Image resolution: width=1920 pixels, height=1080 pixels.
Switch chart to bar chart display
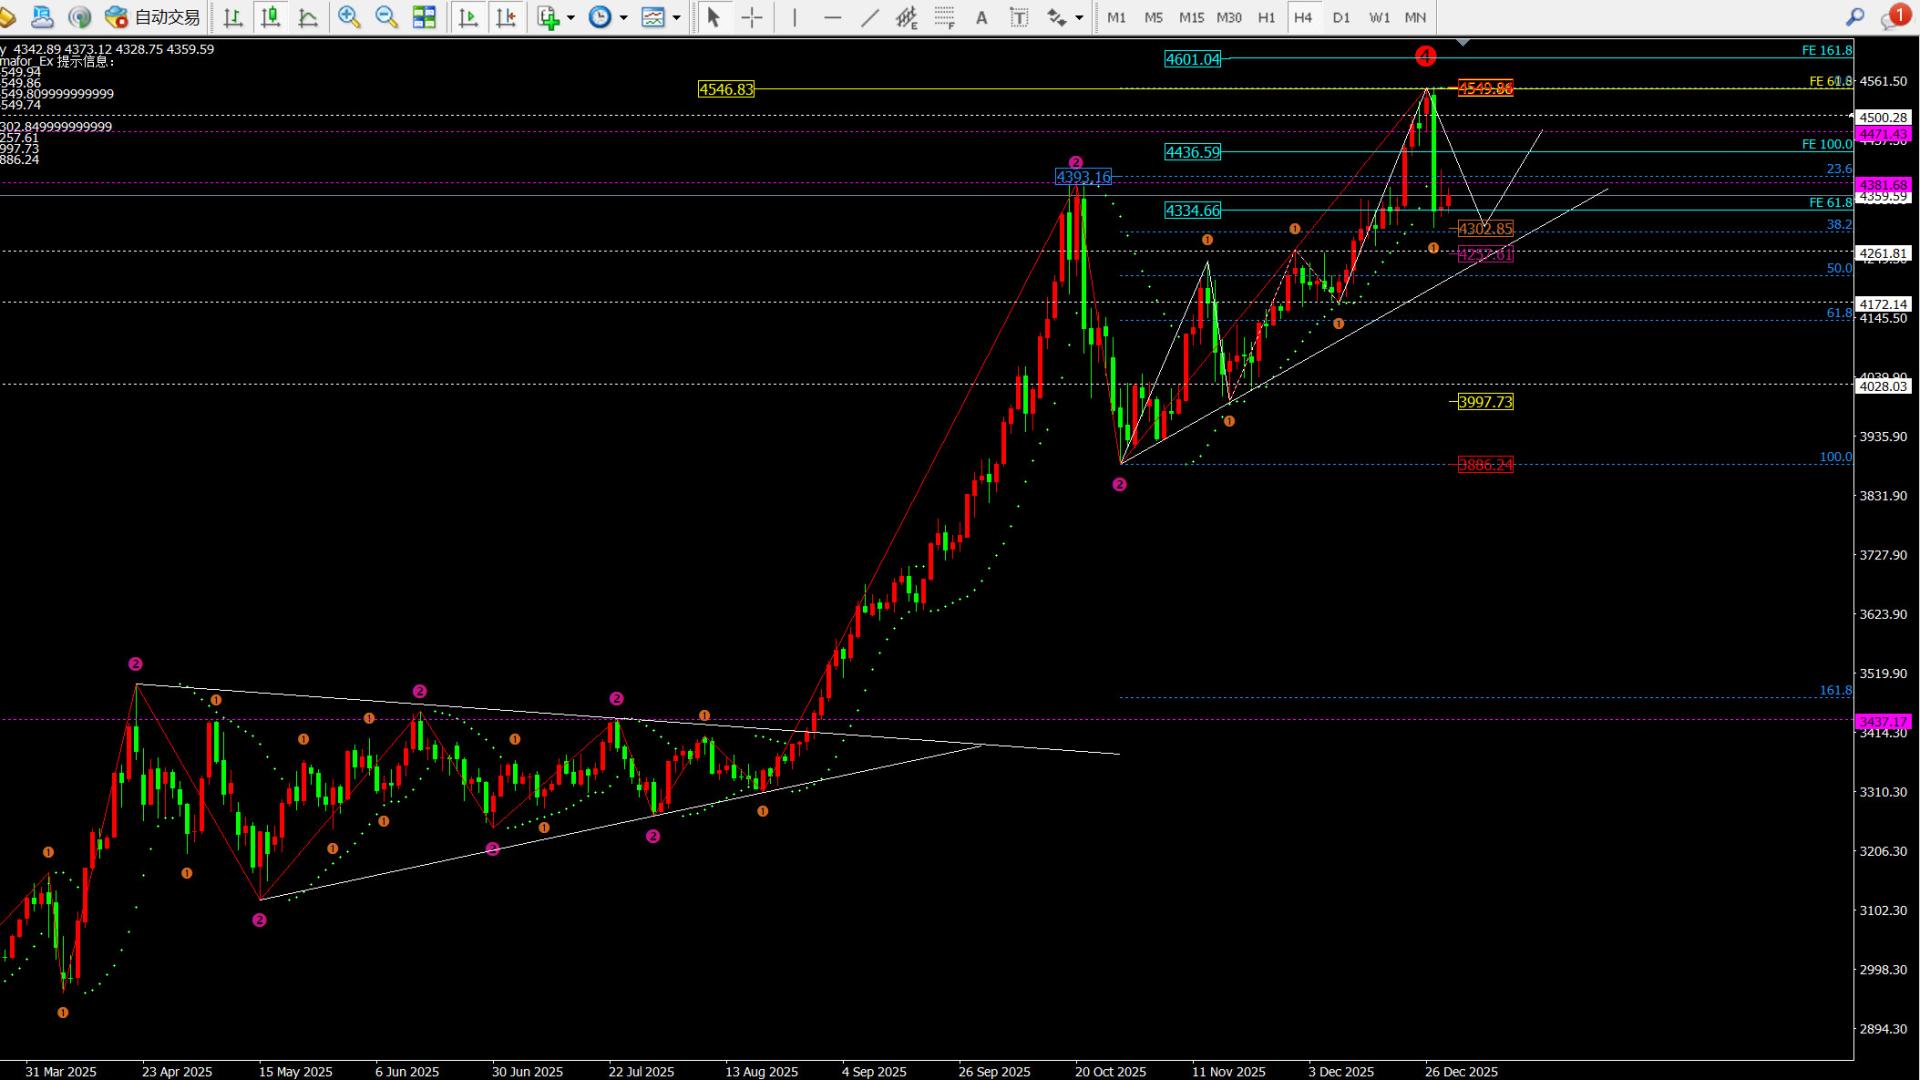click(x=233, y=17)
